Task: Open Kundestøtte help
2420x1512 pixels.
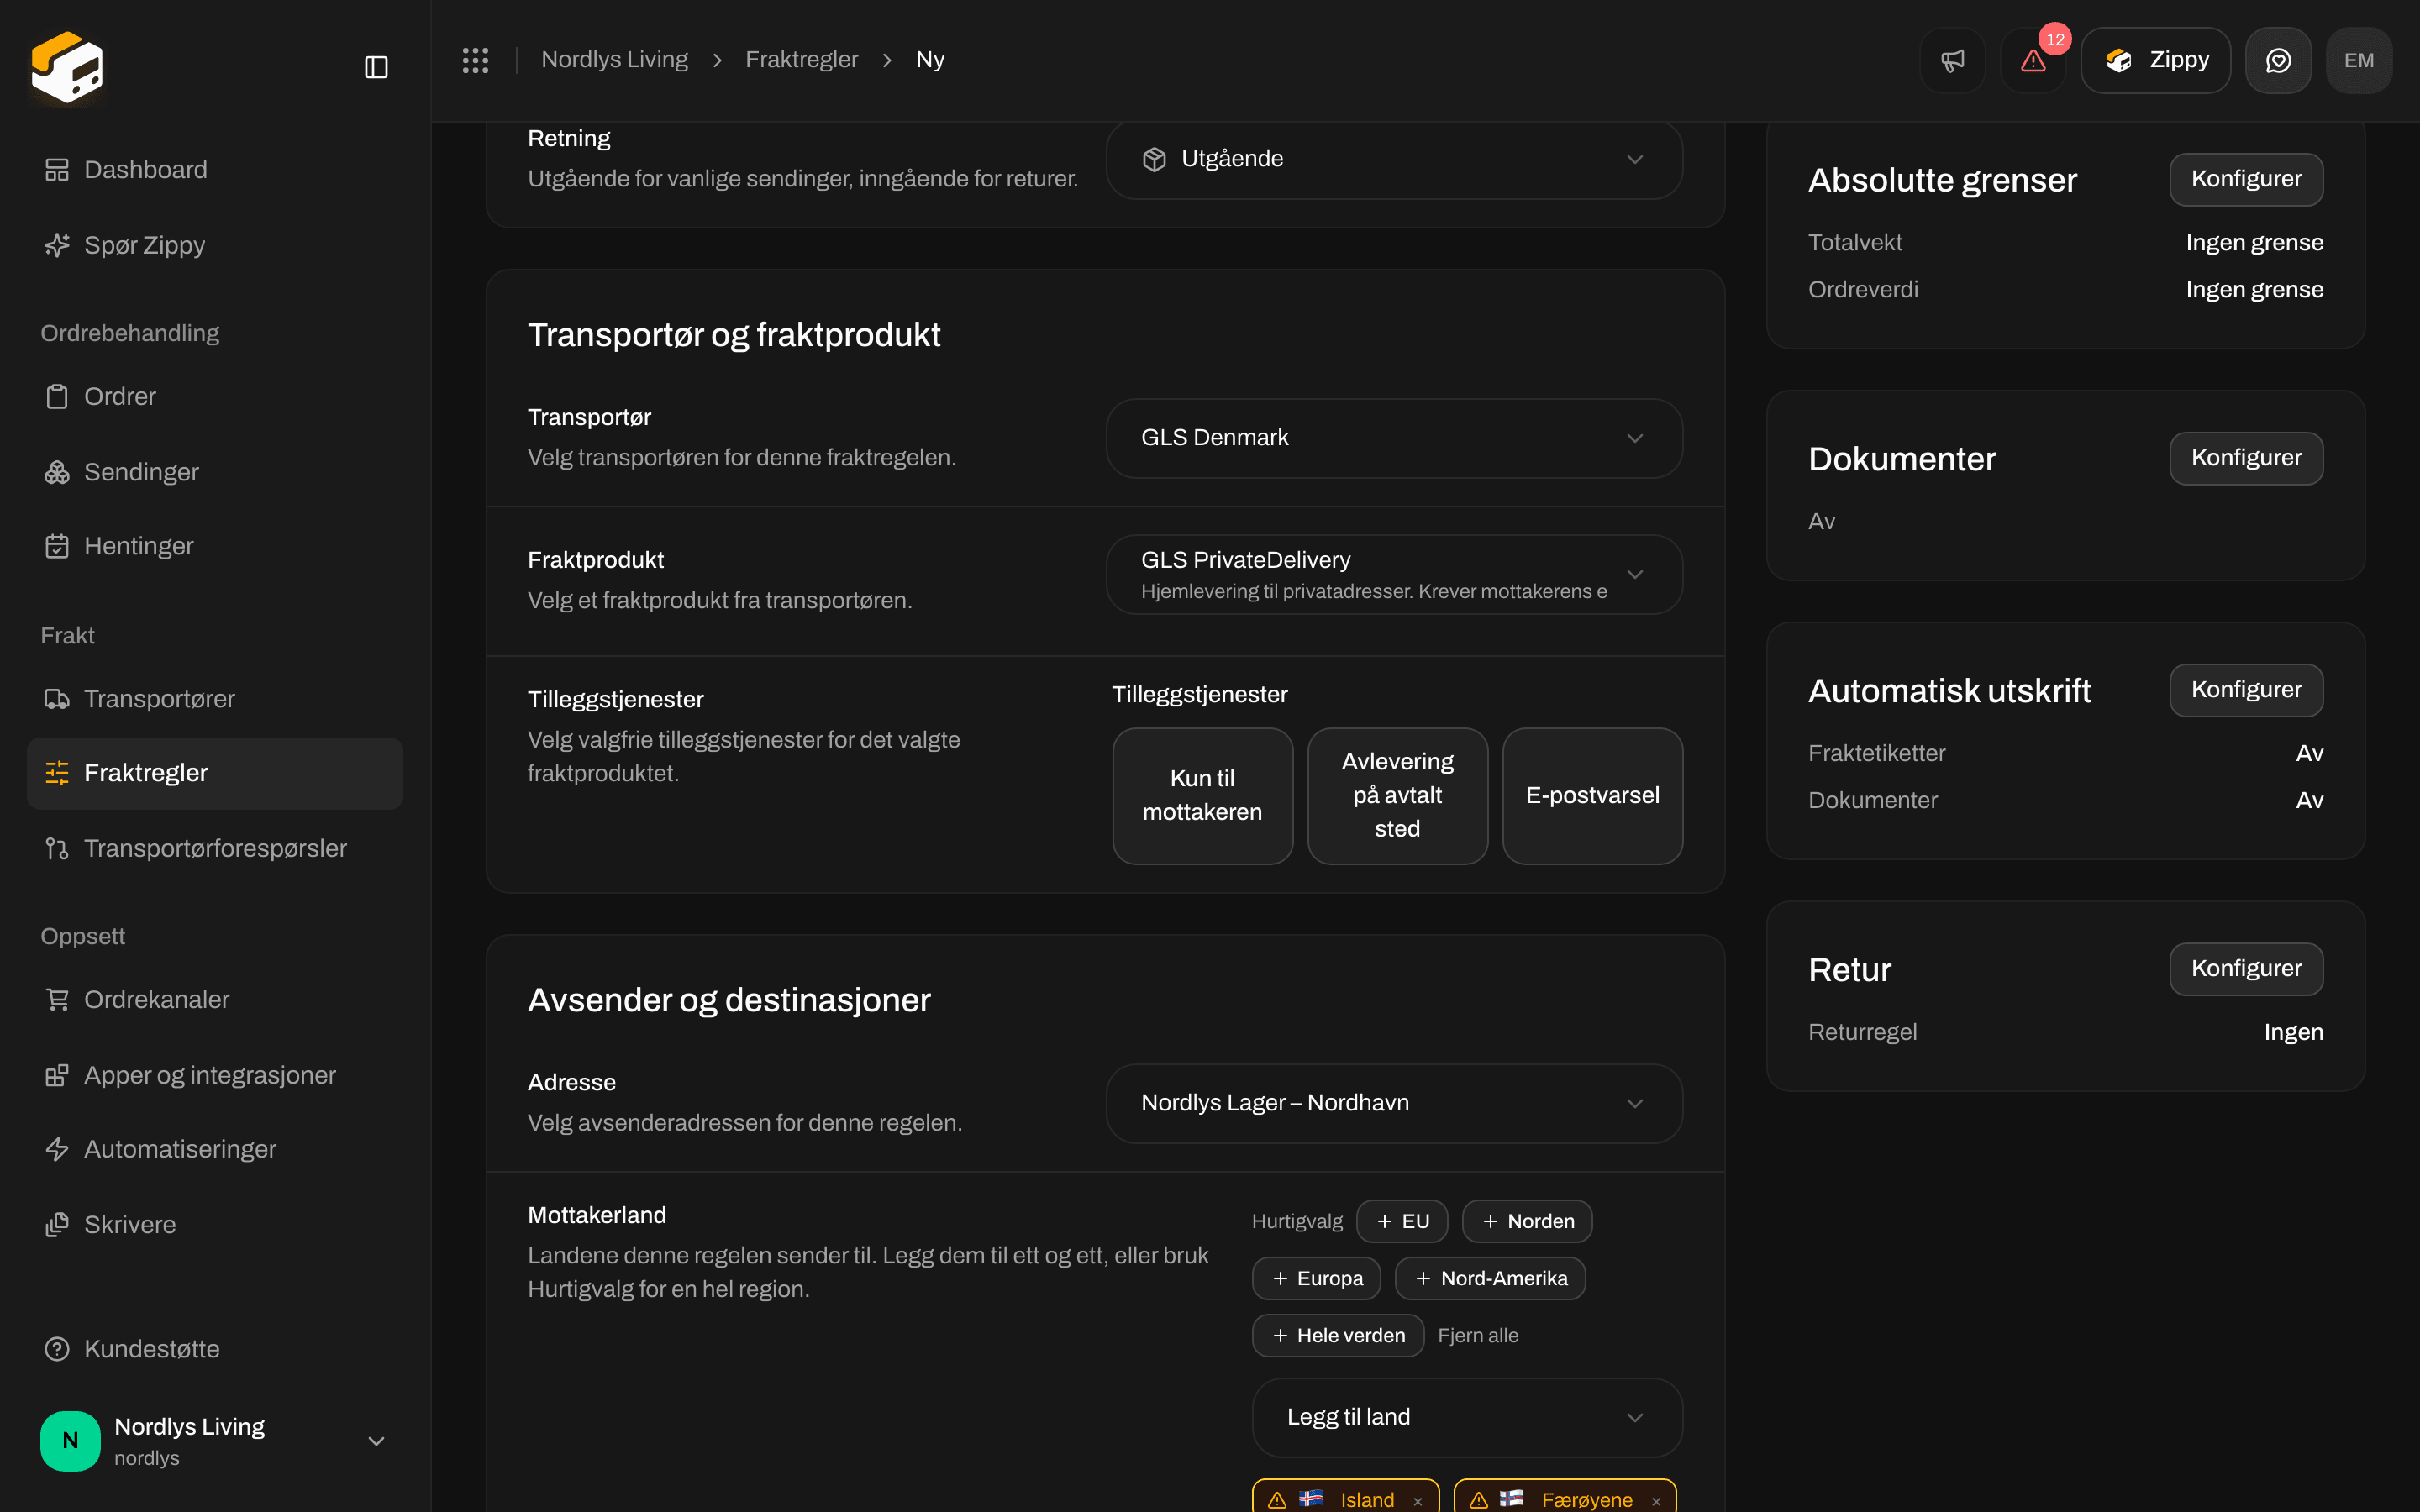Action: point(215,1349)
